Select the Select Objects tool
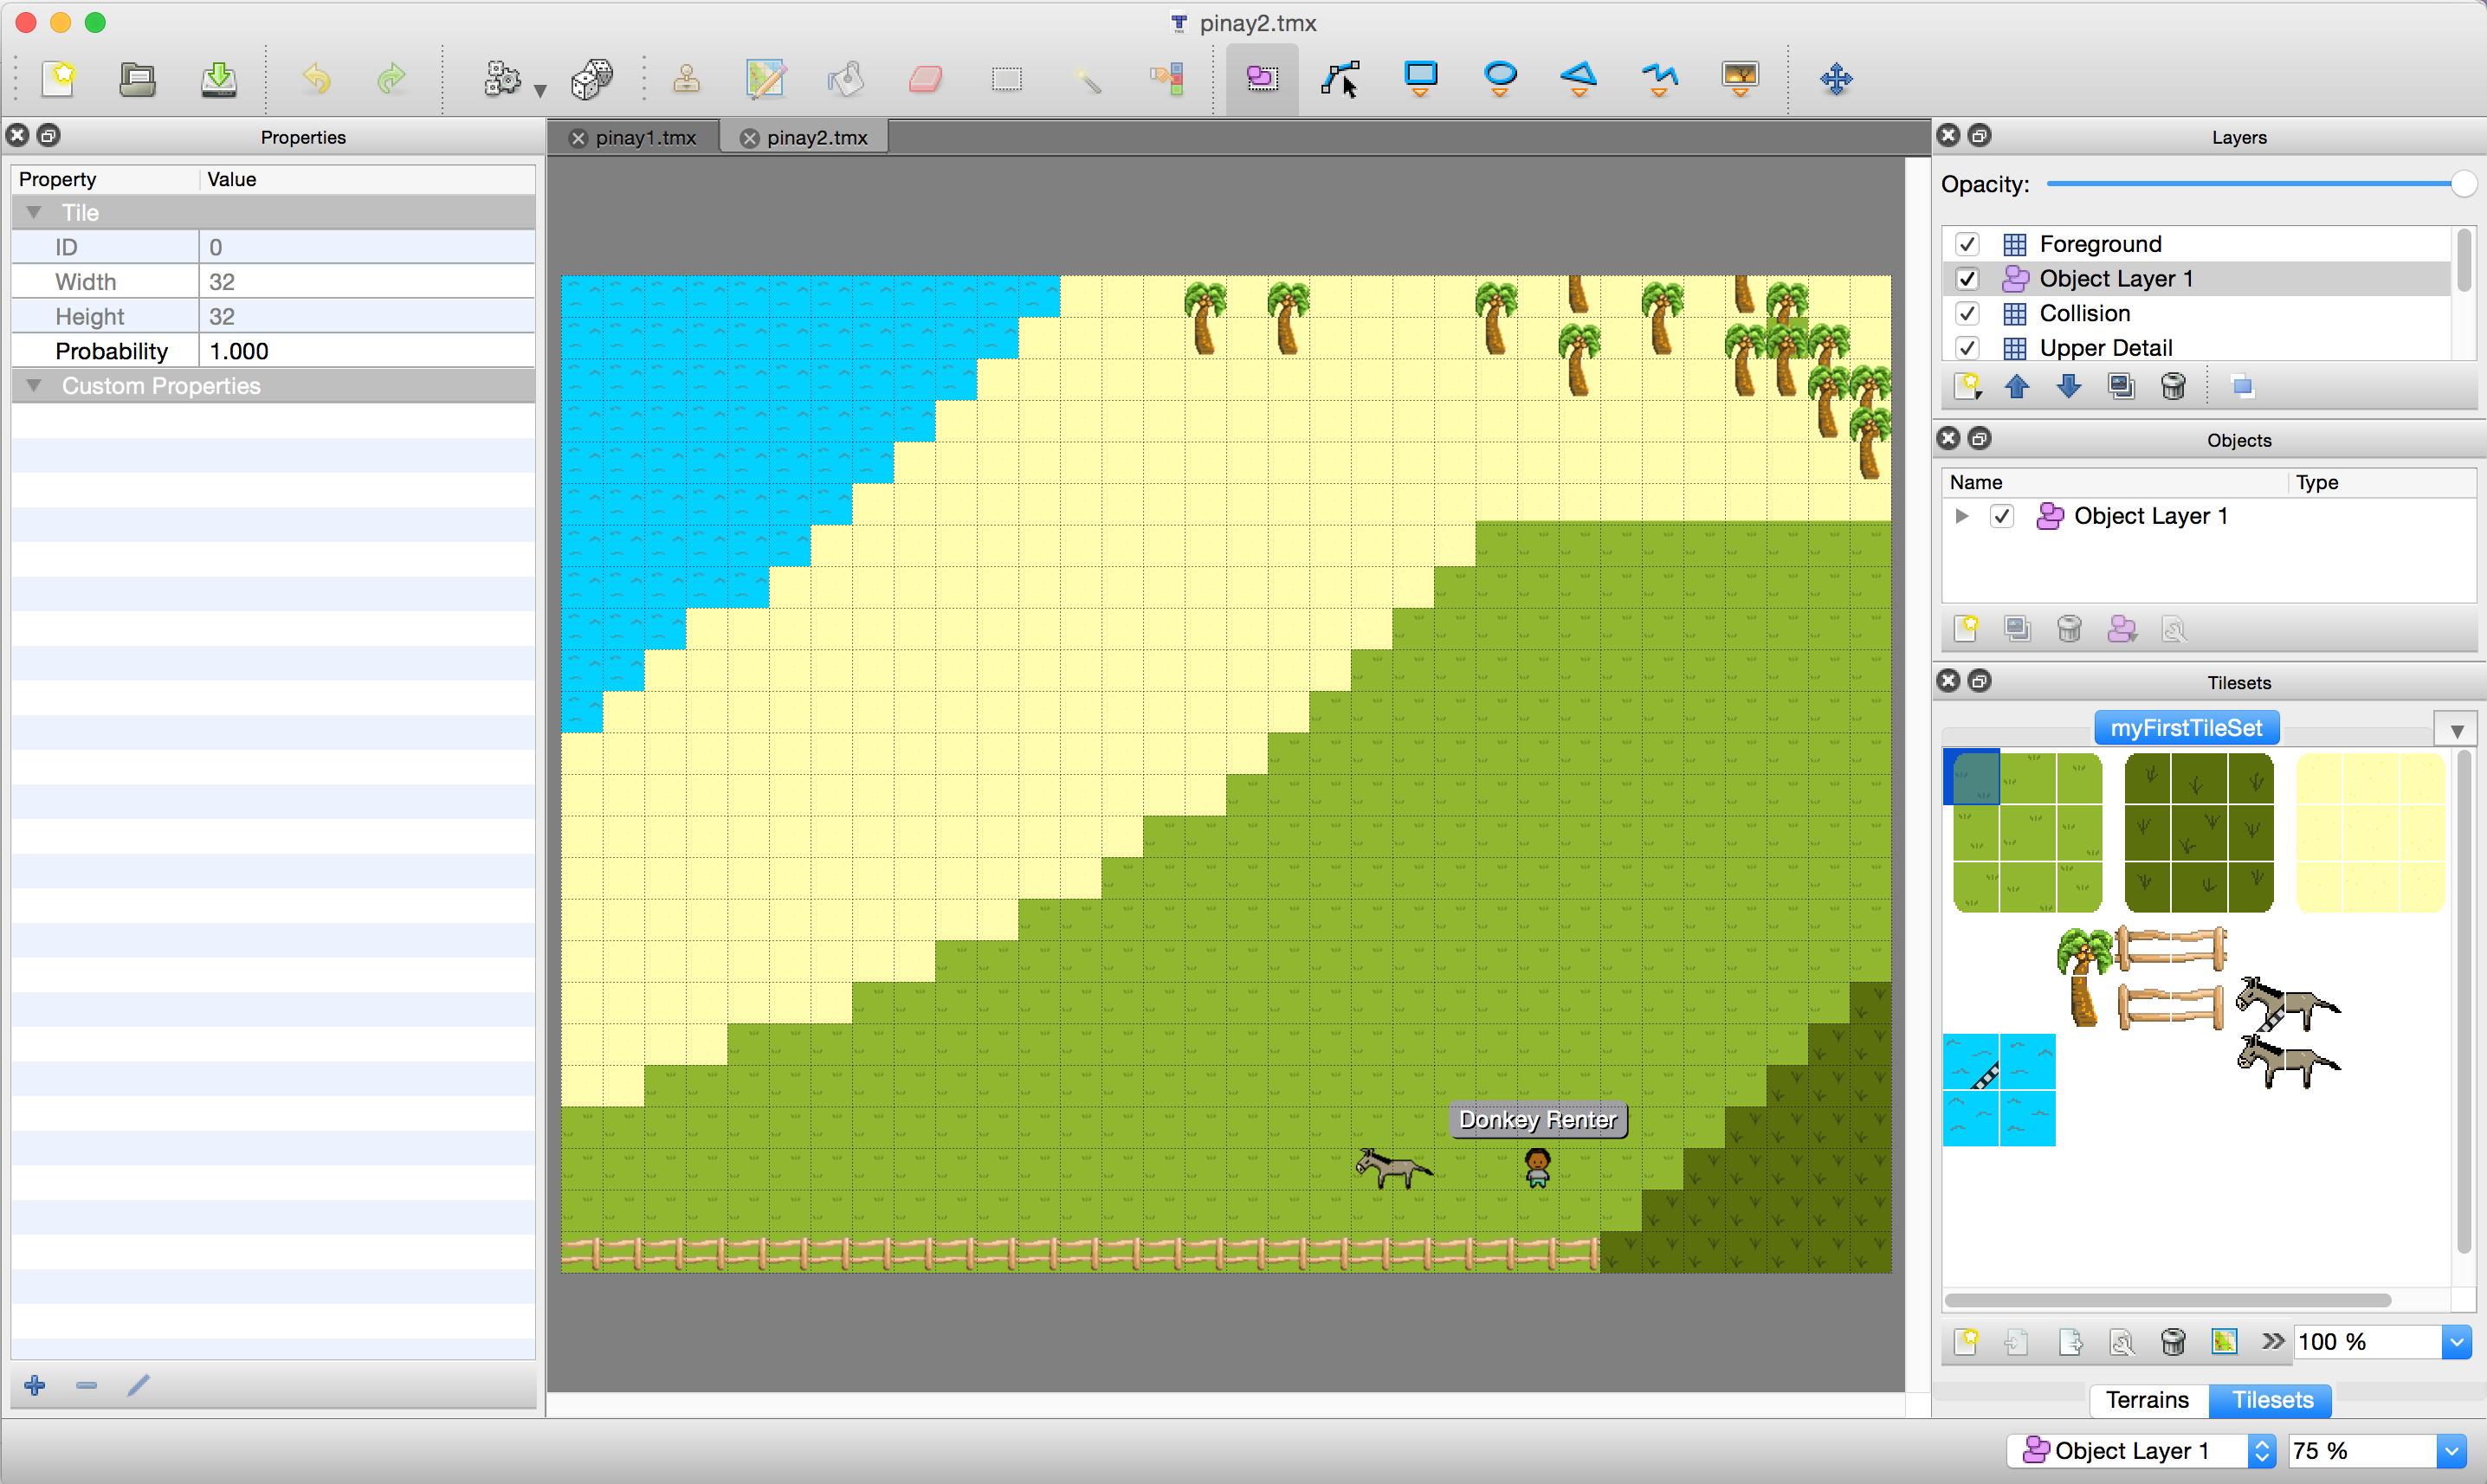Image resolution: width=2487 pixels, height=1484 pixels. pyautogui.click(x=1262, y=78)
